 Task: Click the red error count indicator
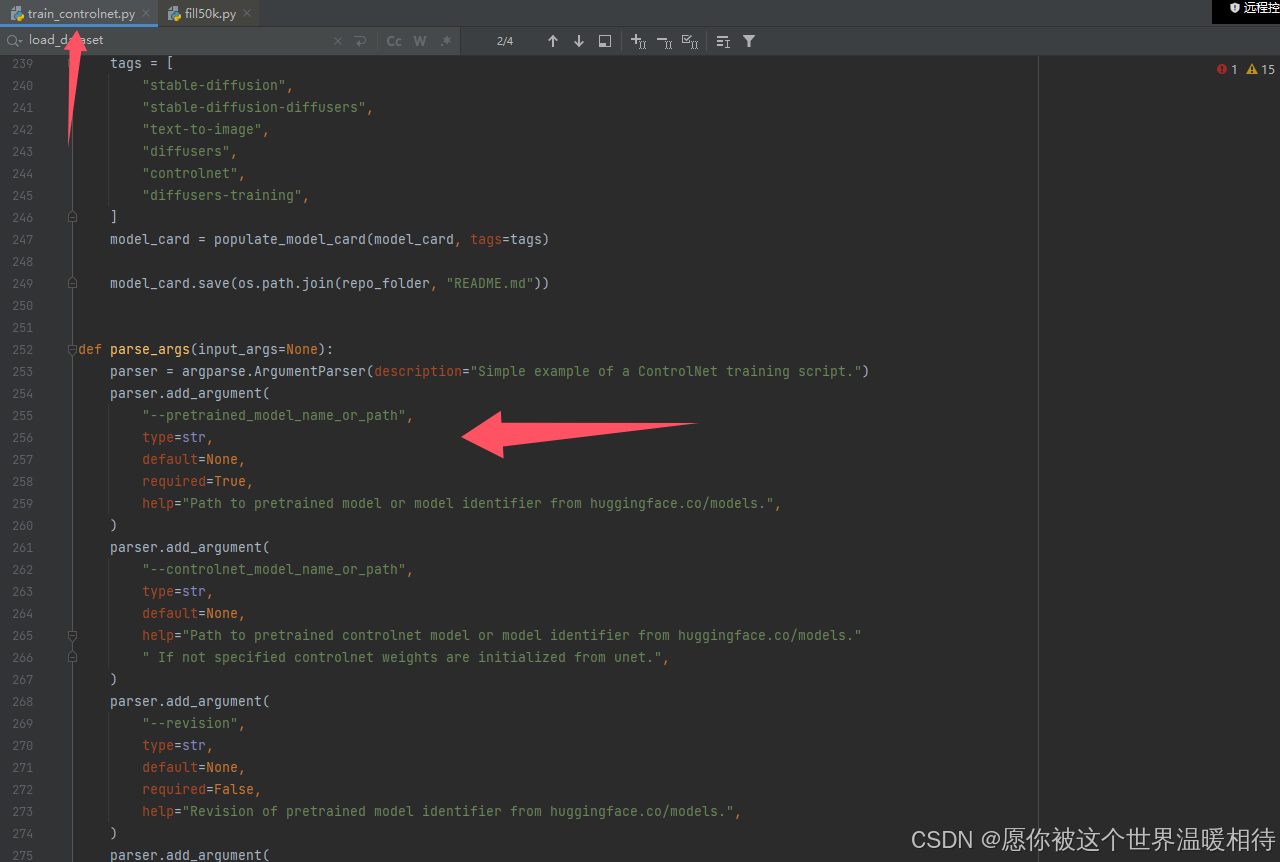coord(1227,69)
